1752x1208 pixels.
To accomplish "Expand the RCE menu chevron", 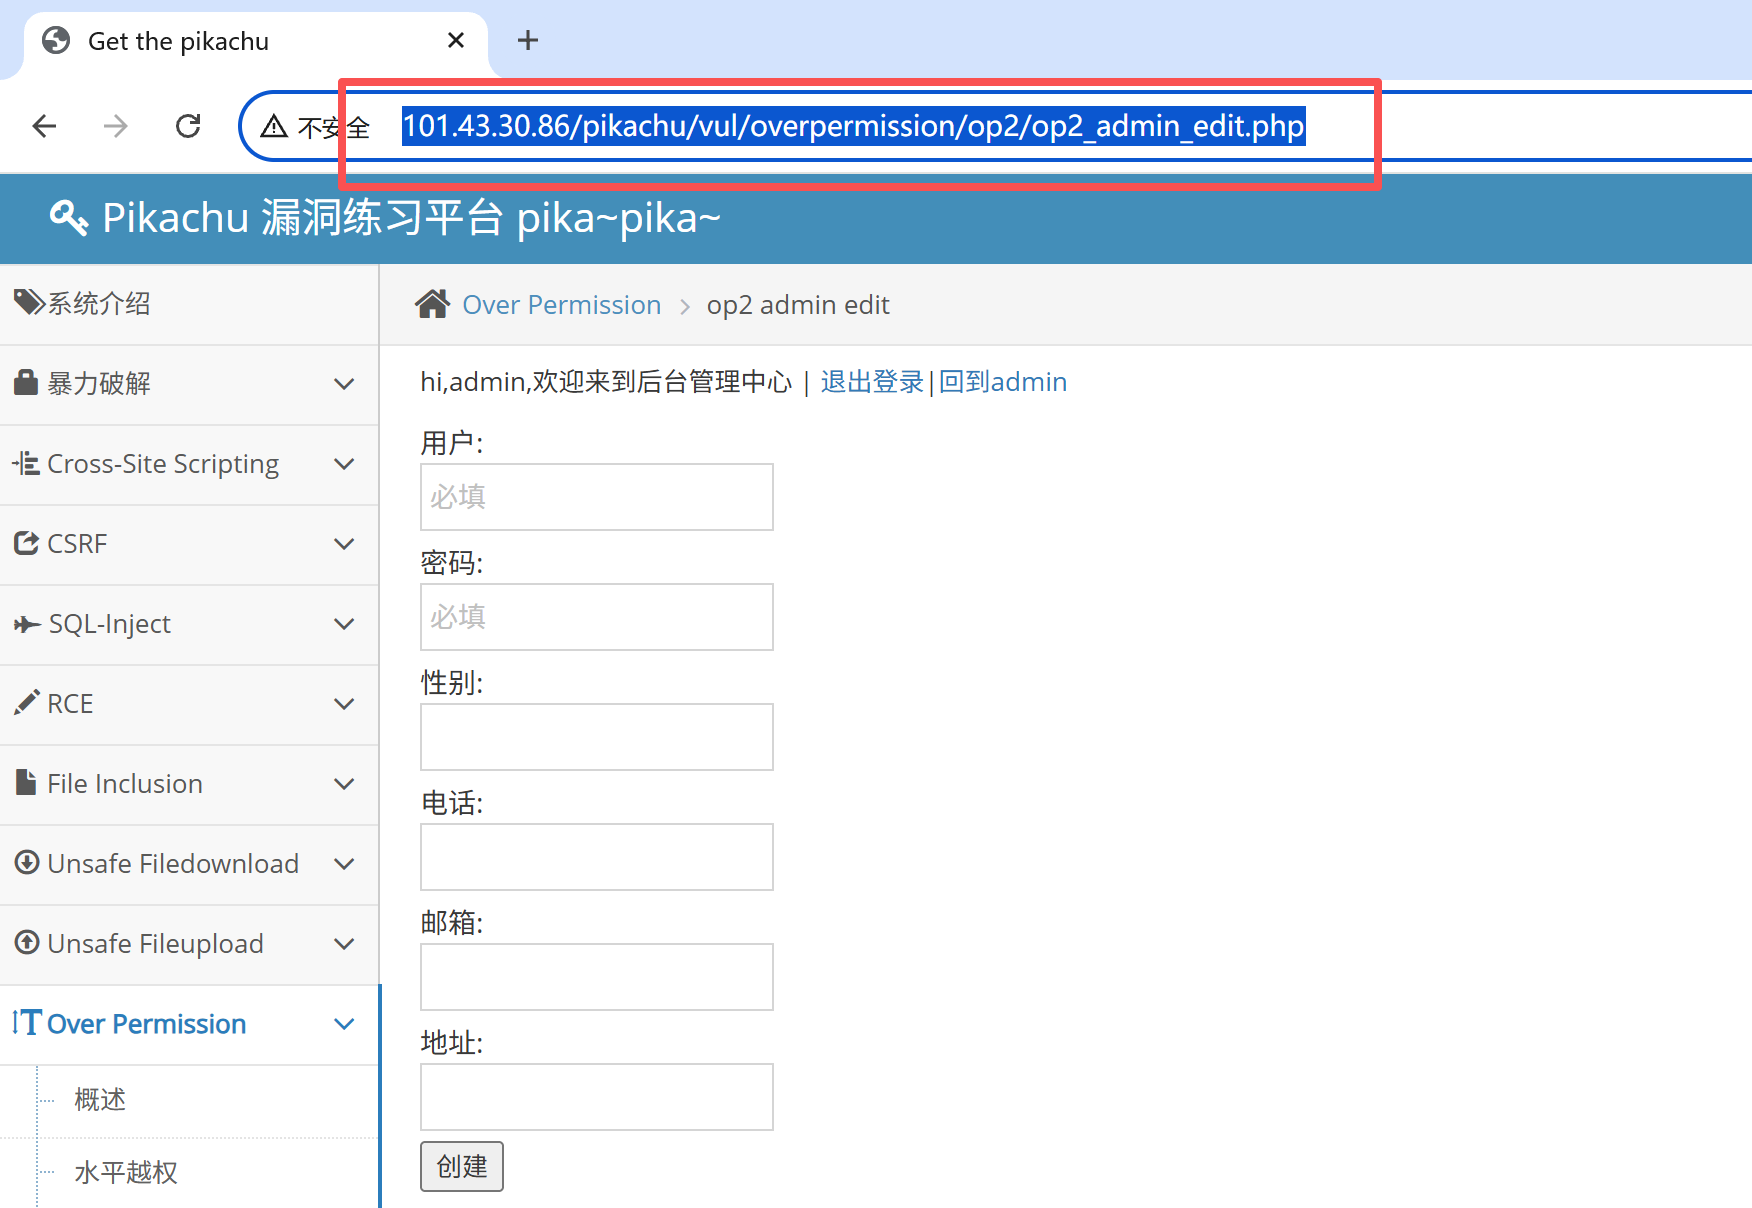I will pyautogui.click(x=344, y=704).
